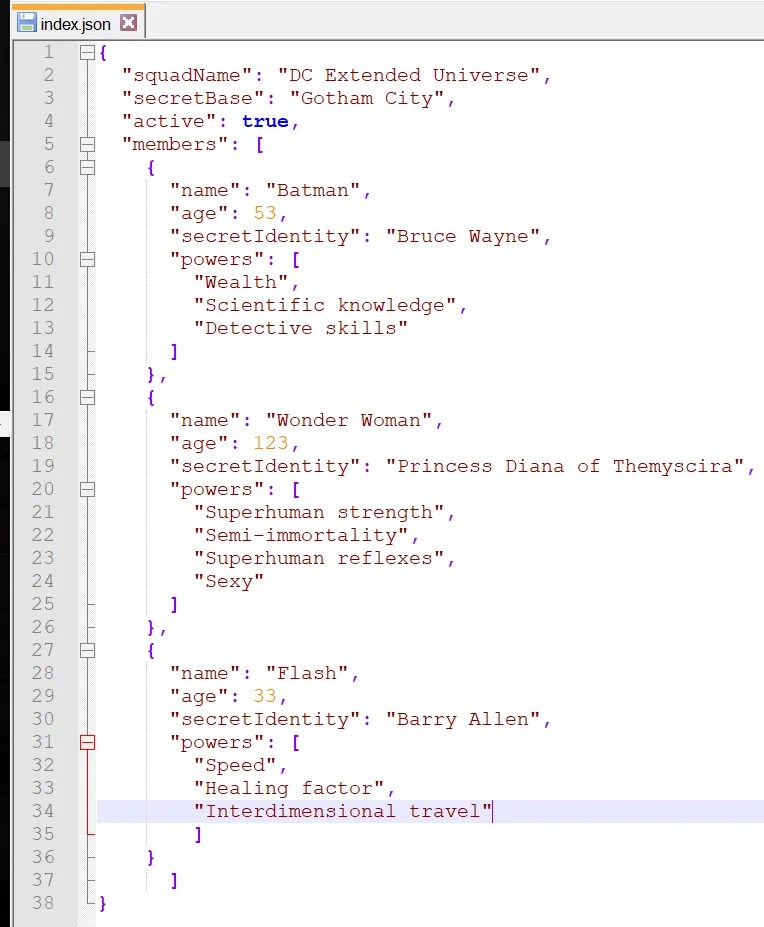The image size is (764, 927).
Task: Click the "Semi-immortality" entry
Action: point(300,535)
